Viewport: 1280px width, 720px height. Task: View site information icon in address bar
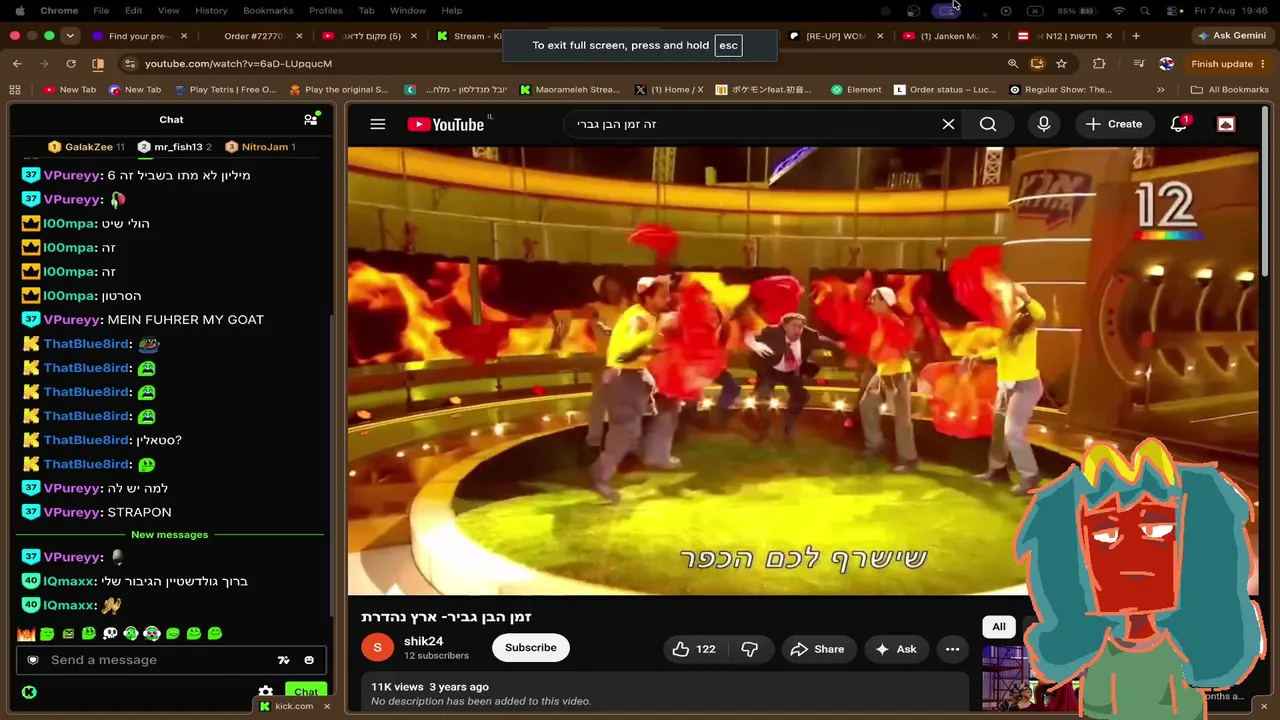point(129,64)
